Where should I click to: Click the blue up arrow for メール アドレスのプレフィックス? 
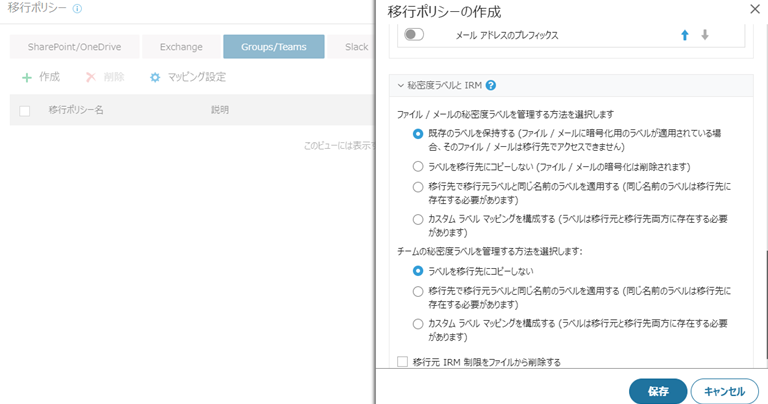685,35
